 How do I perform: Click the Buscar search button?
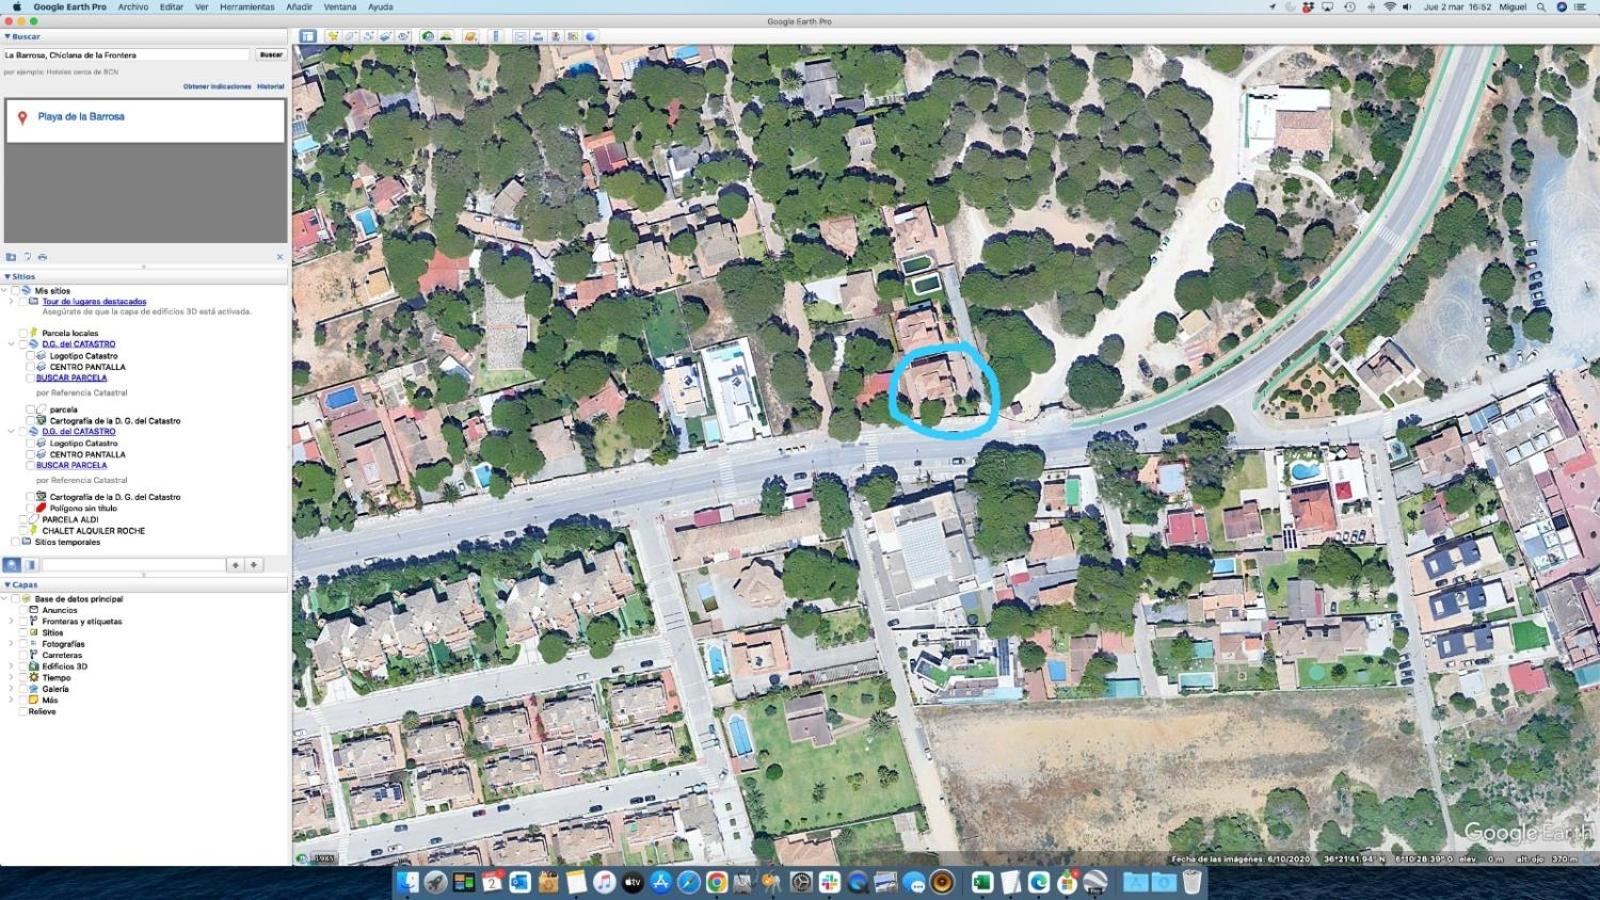(x=271, y=55)
